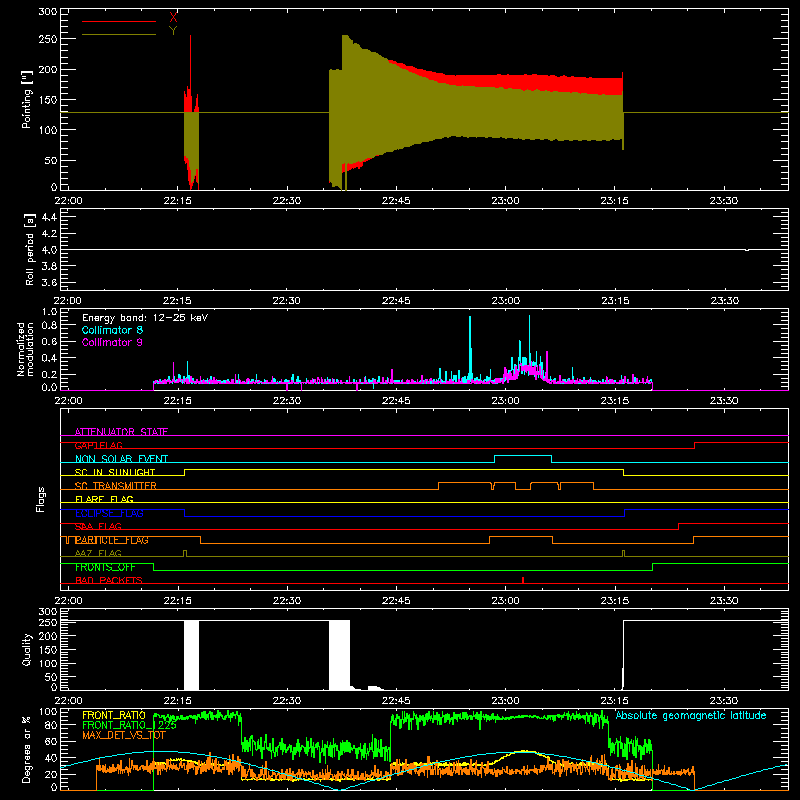Viewport: 800px width, 800px height.
Task: Click the raised NON_SOLAR_EVENT step segment
Action: (x=523, y=456)
